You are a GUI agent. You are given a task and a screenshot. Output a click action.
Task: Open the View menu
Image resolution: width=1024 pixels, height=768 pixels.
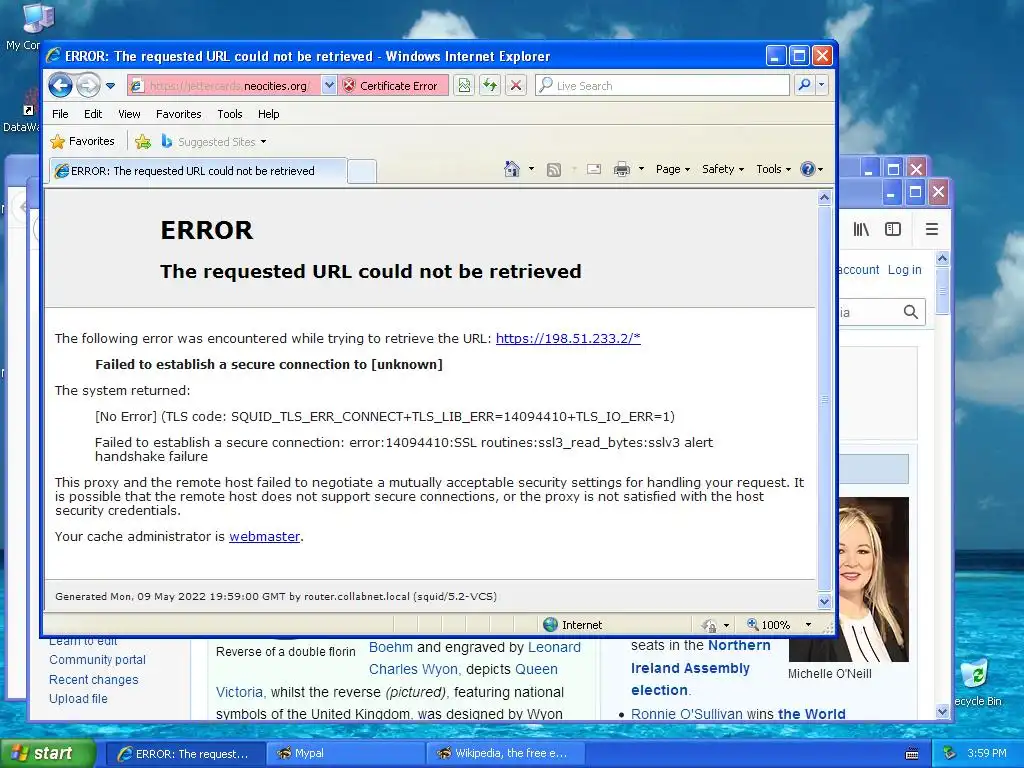coord(129,114)
